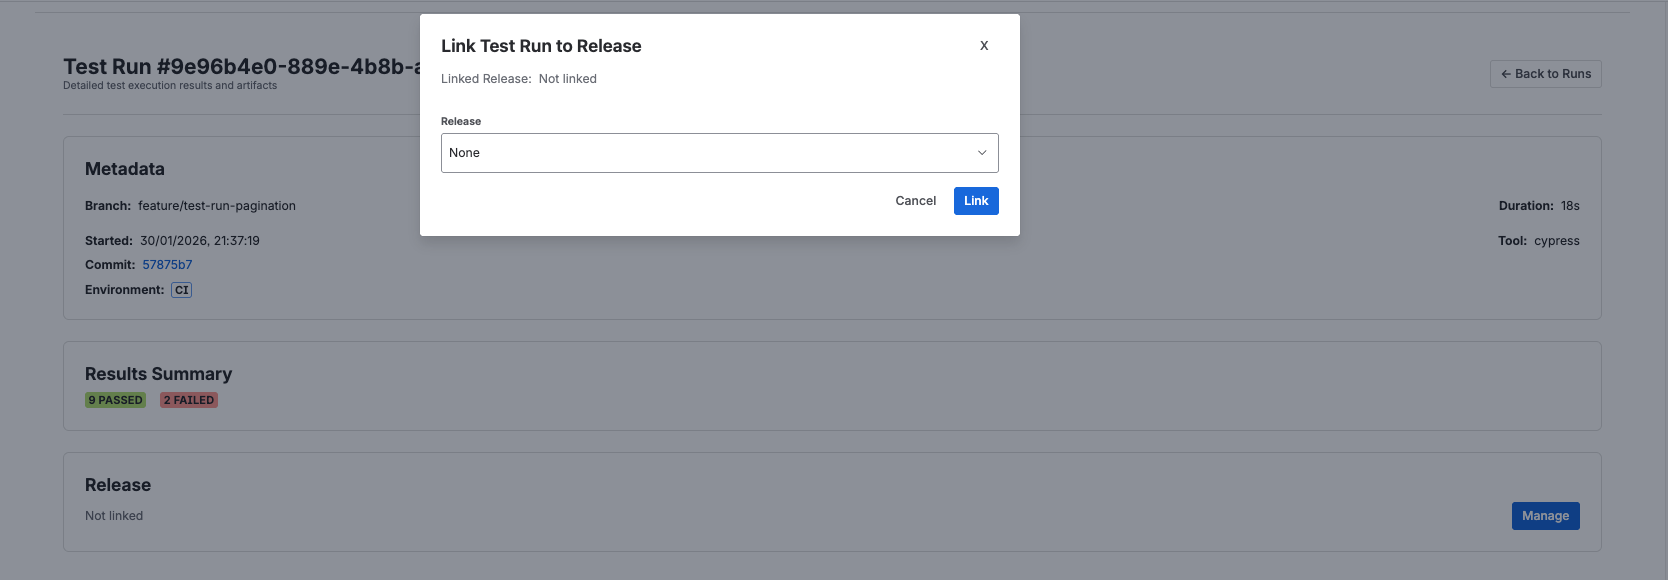Click the Manage release button

click(x=1546, y=516)
